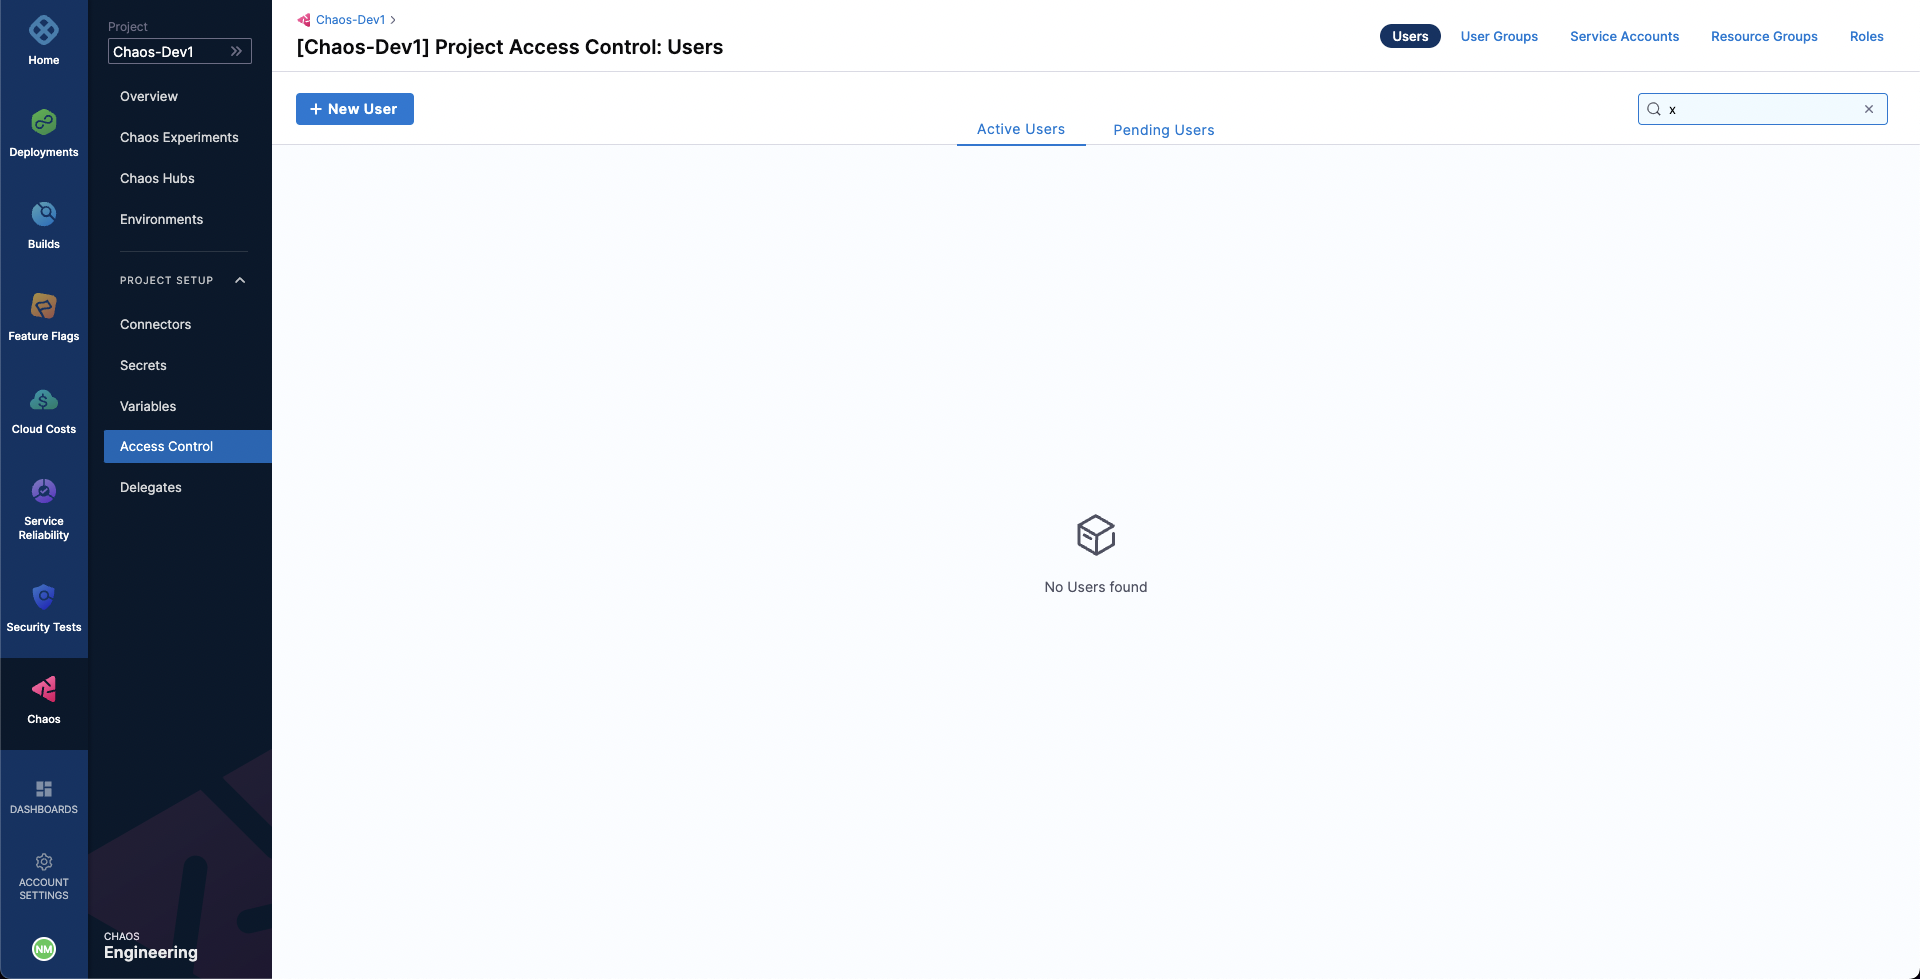The image size is (1920, 979).
Task: Click the New User button
Action: 355,109
